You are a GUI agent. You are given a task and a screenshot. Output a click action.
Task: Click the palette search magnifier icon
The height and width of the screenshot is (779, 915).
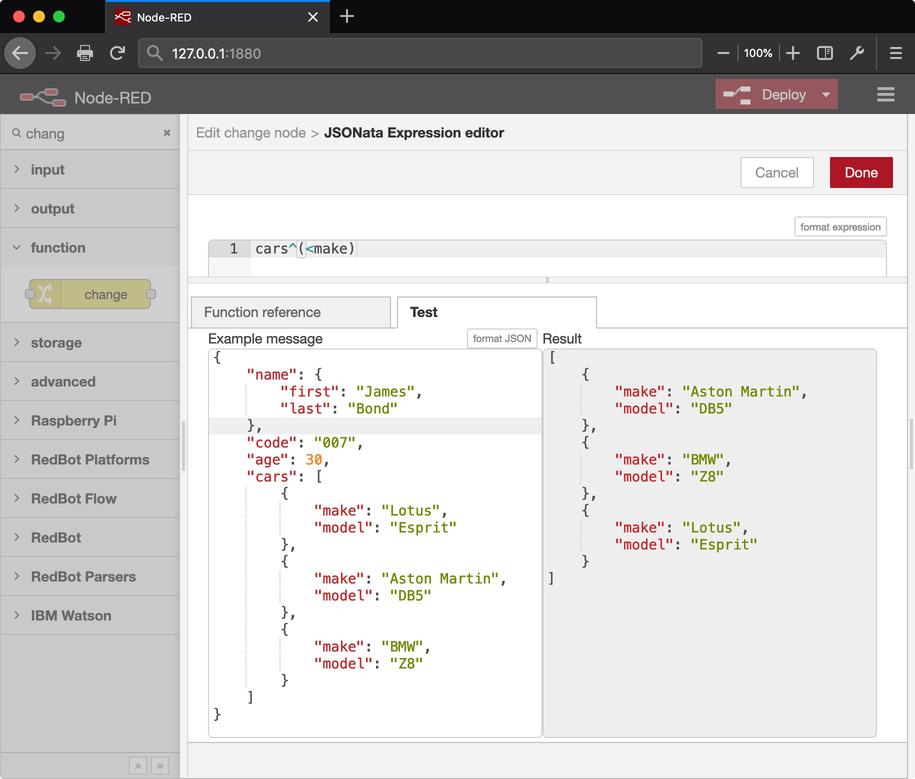(16, 133)
